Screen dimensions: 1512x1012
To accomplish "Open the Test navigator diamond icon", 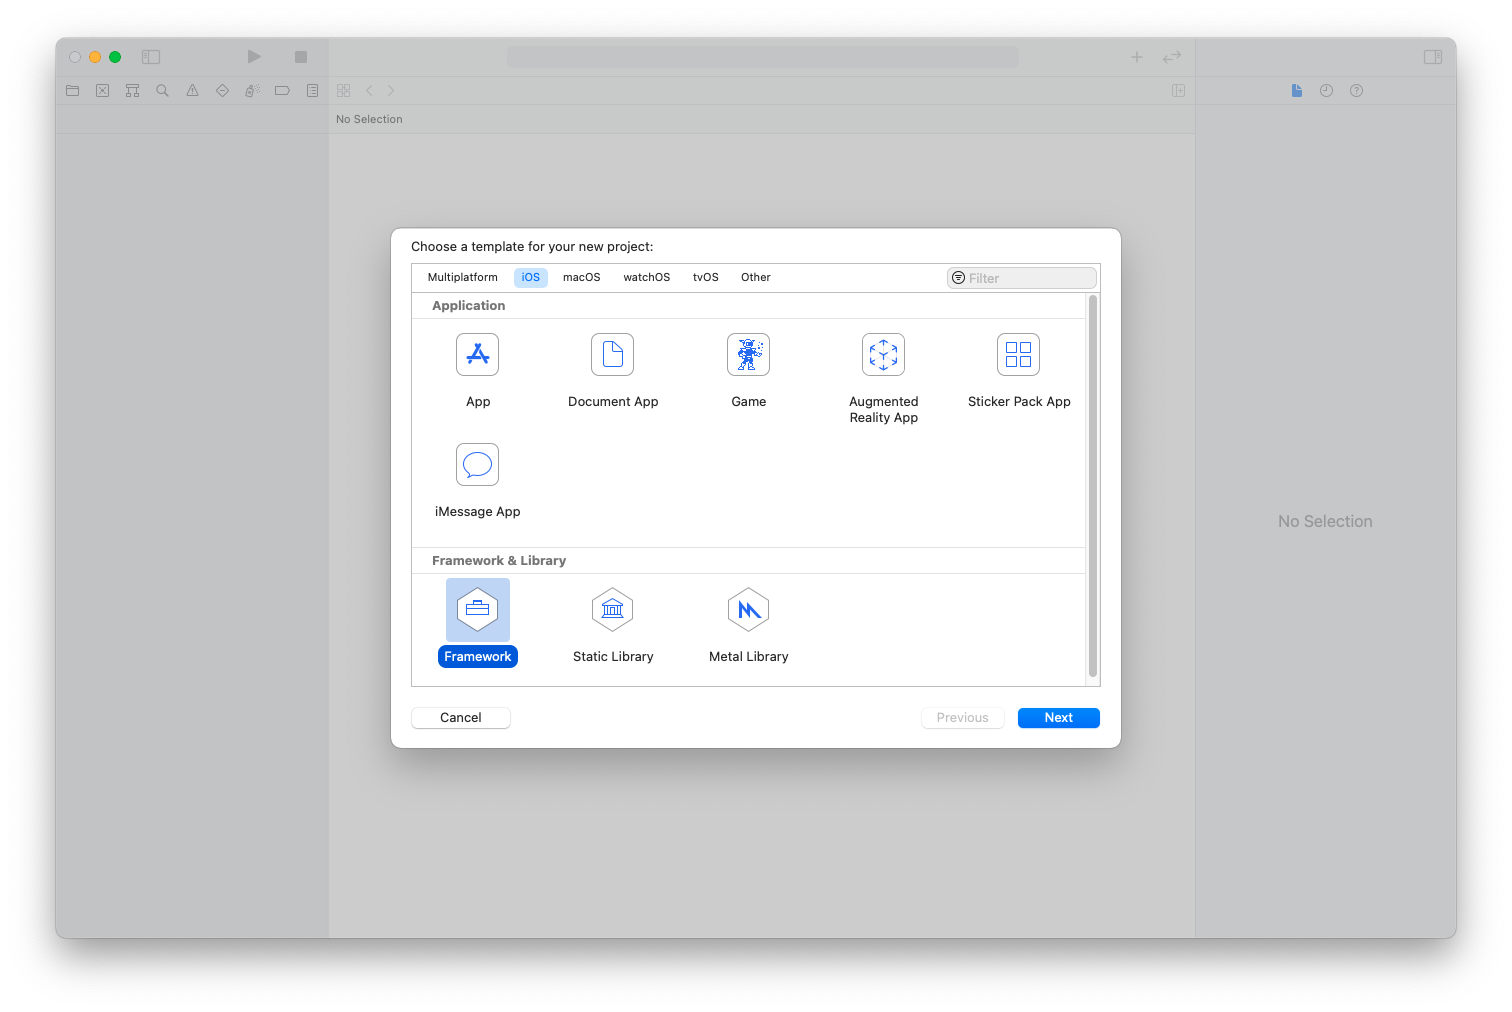I will tap(222, 90).
